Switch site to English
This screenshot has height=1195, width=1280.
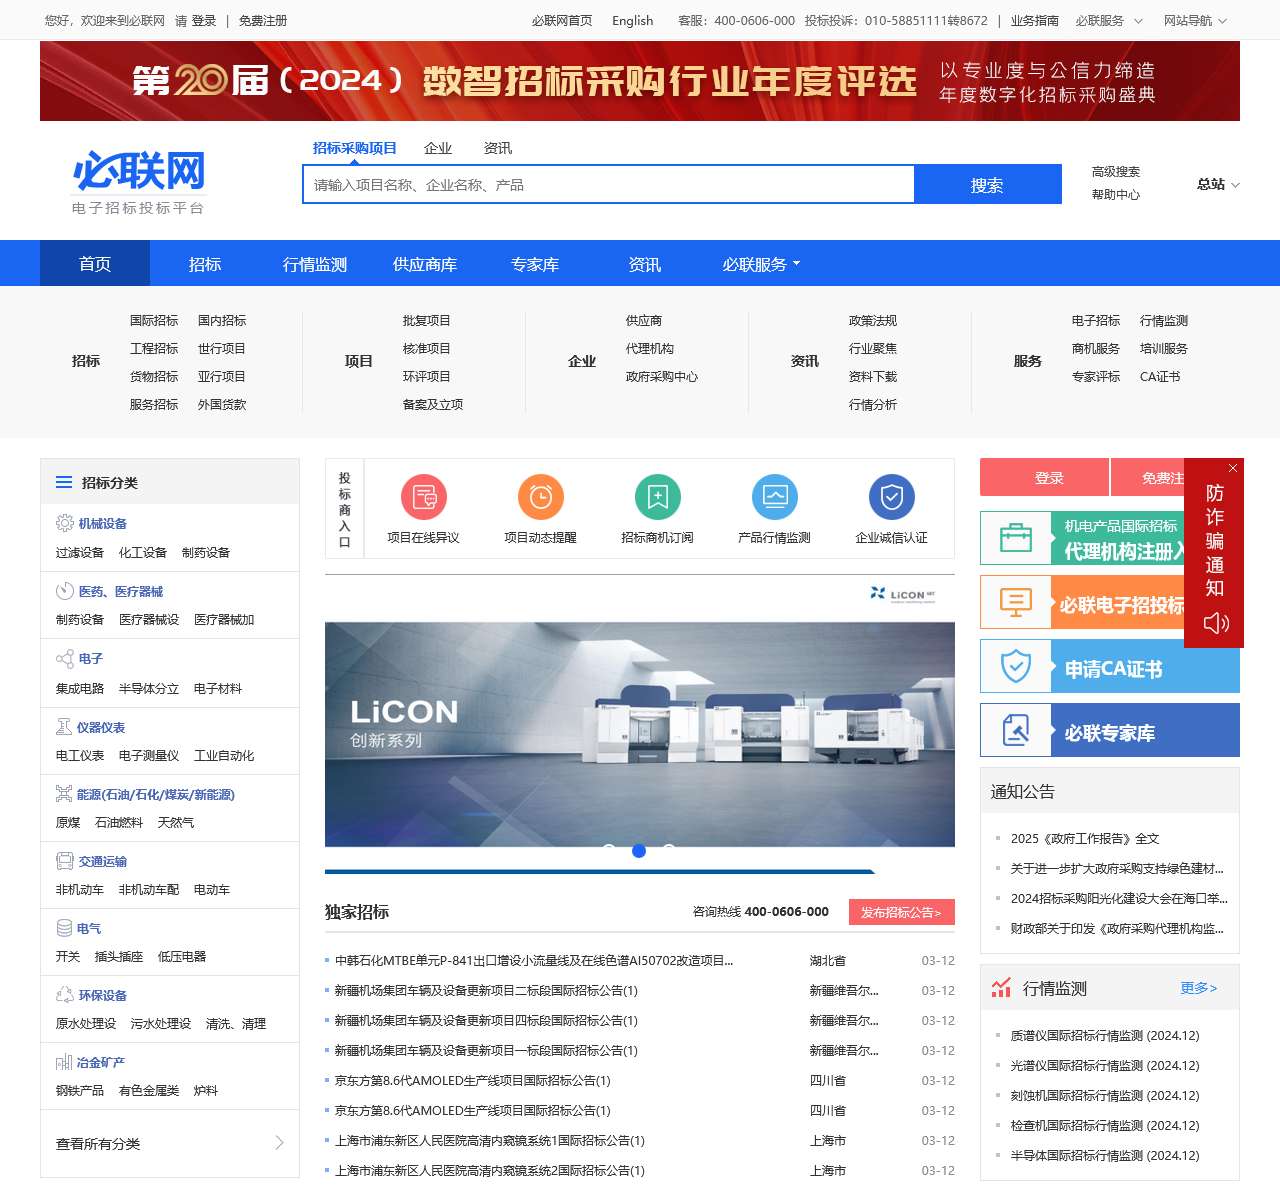tap(633, 20)
